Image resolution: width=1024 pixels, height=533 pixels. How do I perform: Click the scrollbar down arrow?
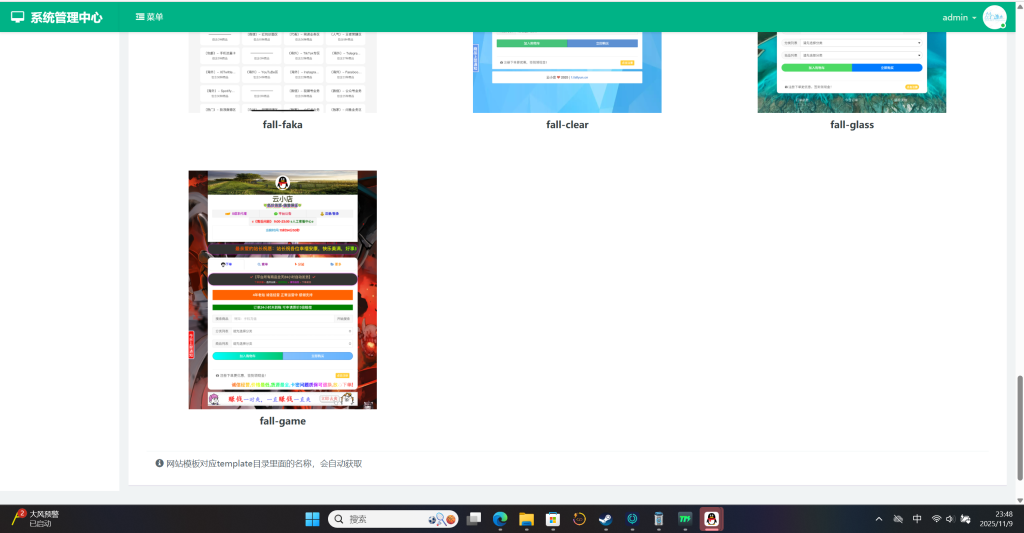pyautogui.click(x=1019, y=500)
